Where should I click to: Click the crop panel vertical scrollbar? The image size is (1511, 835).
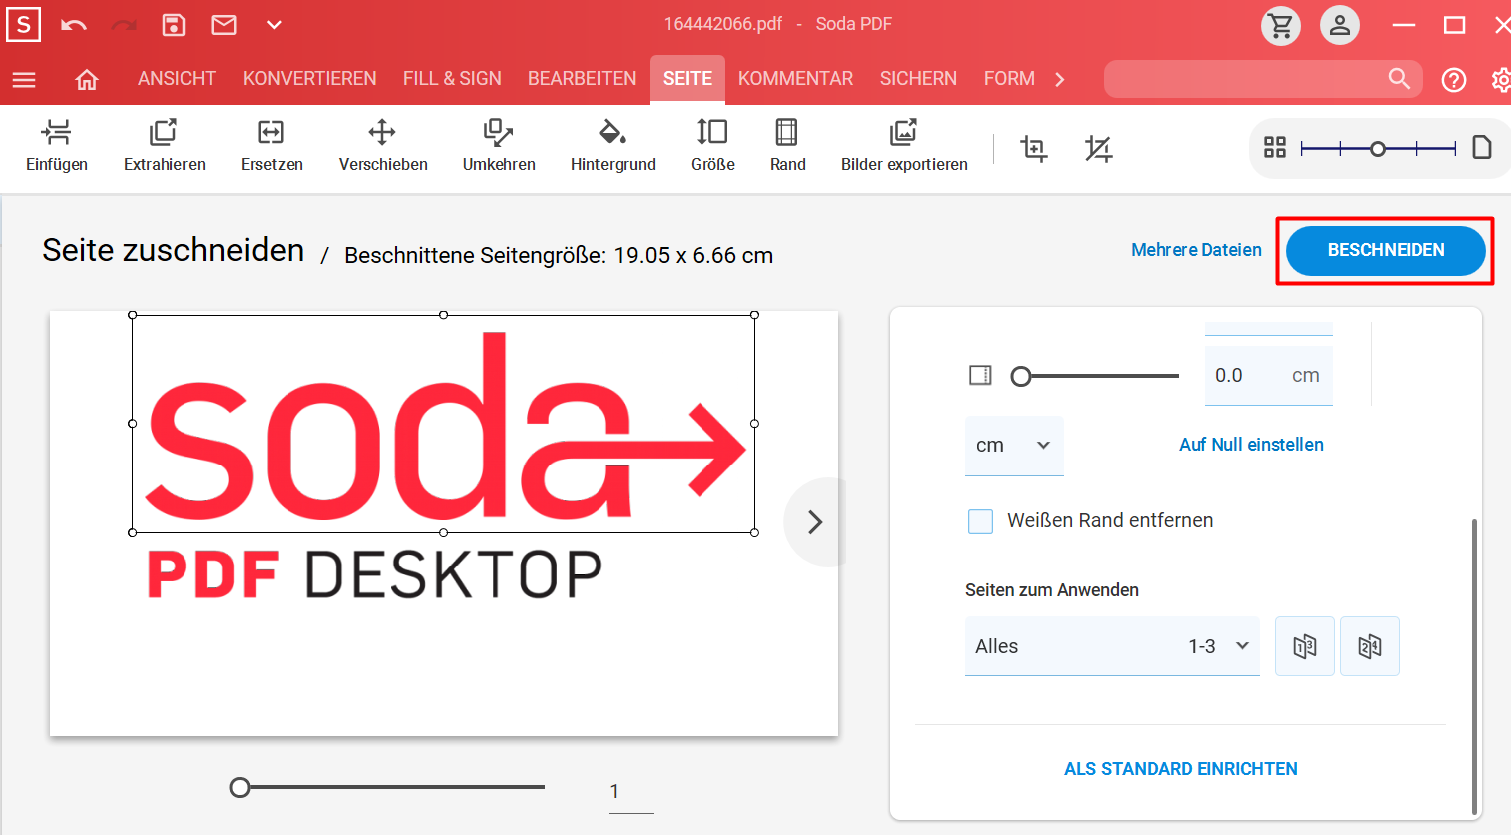[1474, 667]
